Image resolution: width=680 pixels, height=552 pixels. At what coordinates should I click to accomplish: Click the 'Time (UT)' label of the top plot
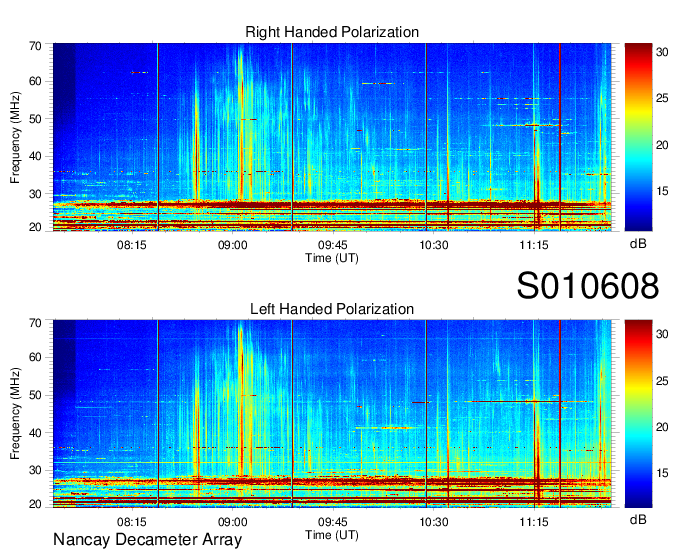point(332,258)
